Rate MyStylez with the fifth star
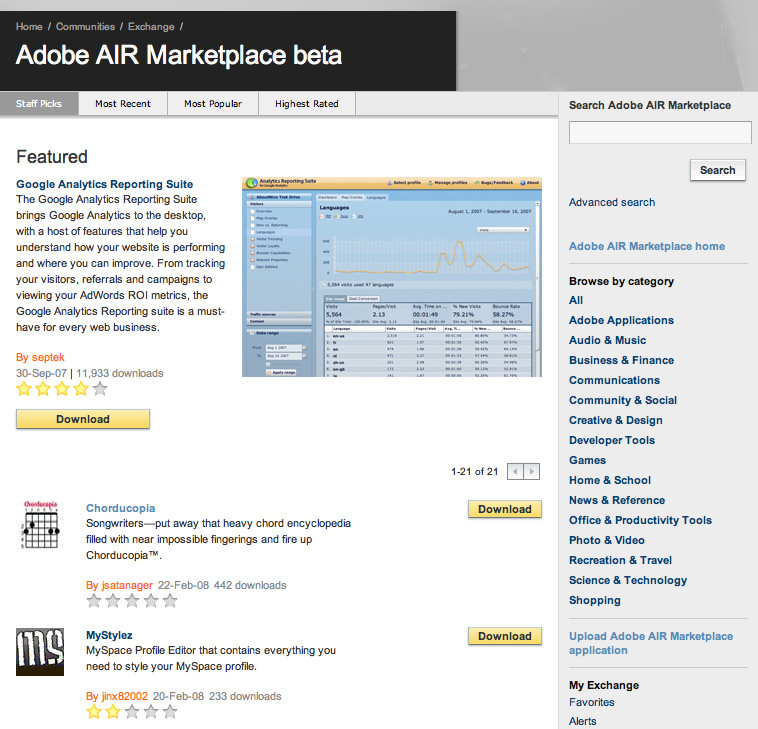Image resolution: width=758 pixels, height=729 pixels. pos(170,712)
